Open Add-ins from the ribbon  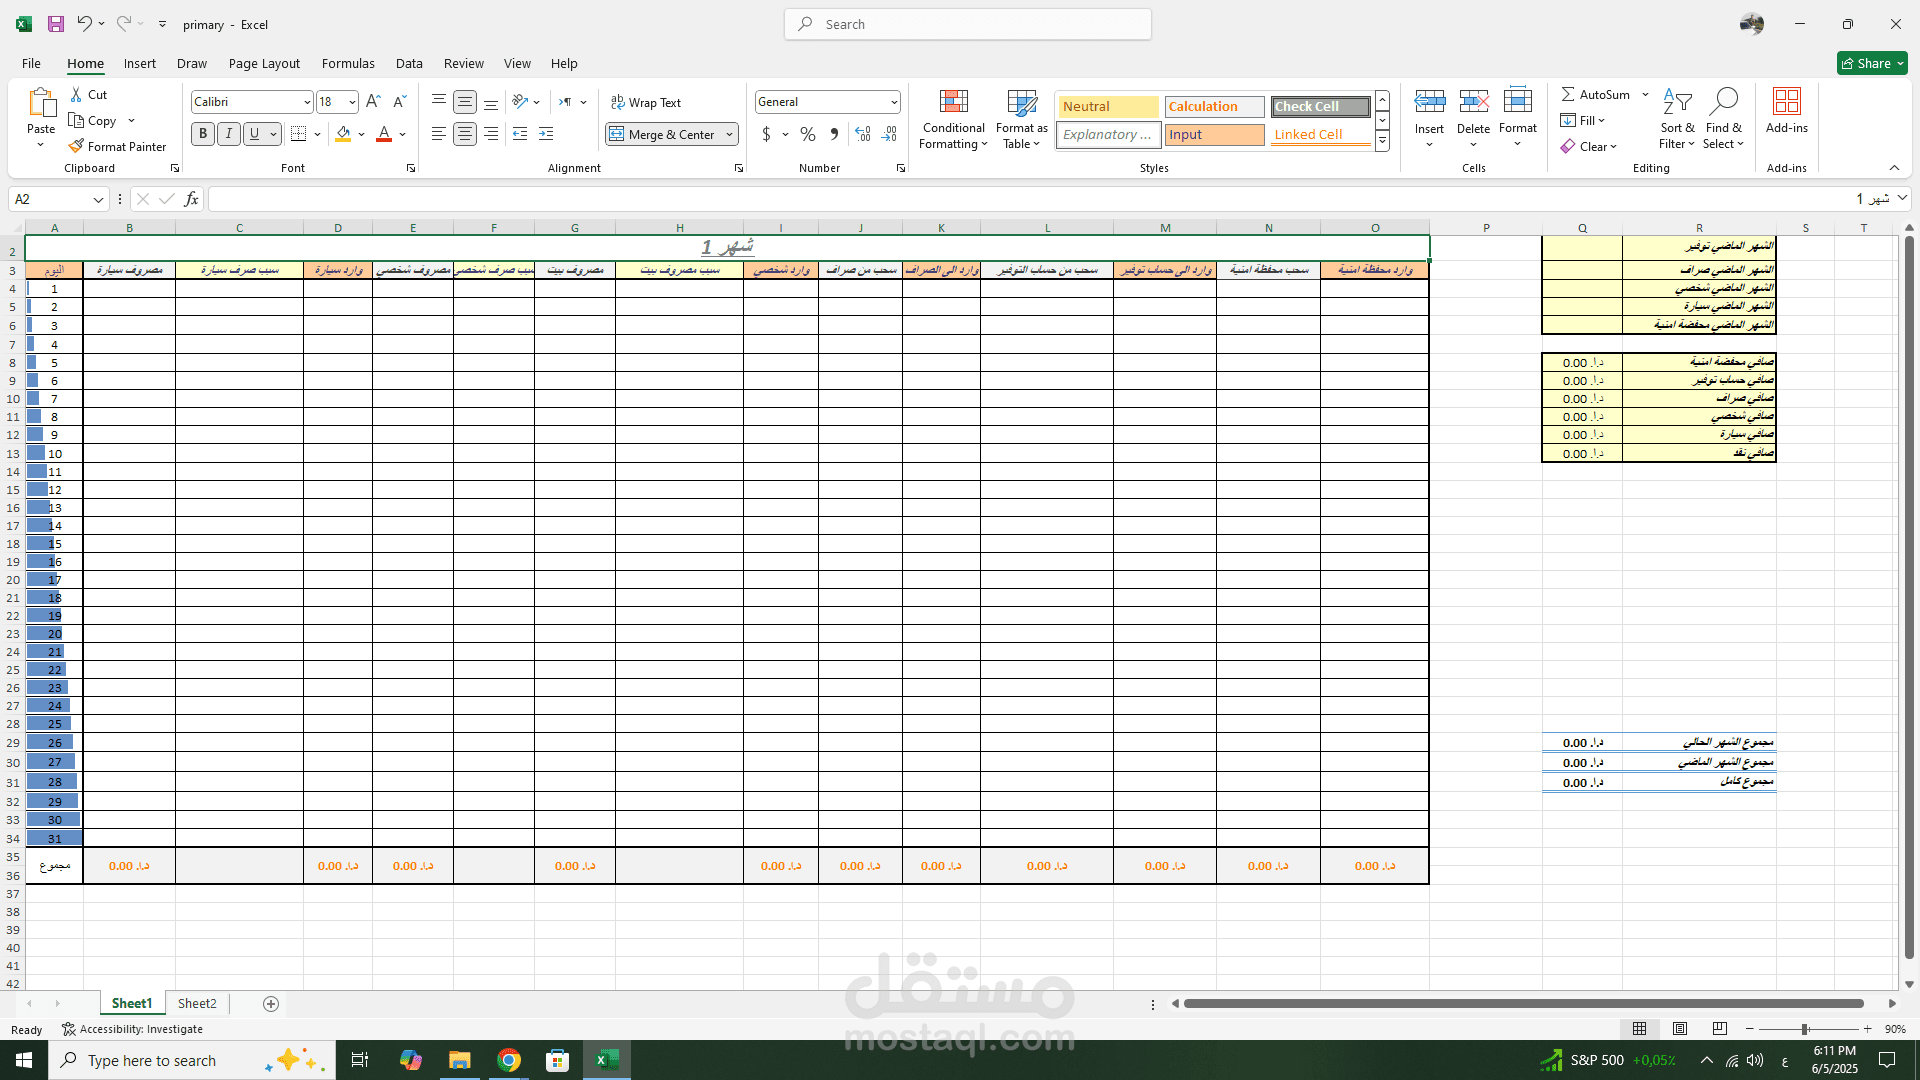pos(1787,110)
